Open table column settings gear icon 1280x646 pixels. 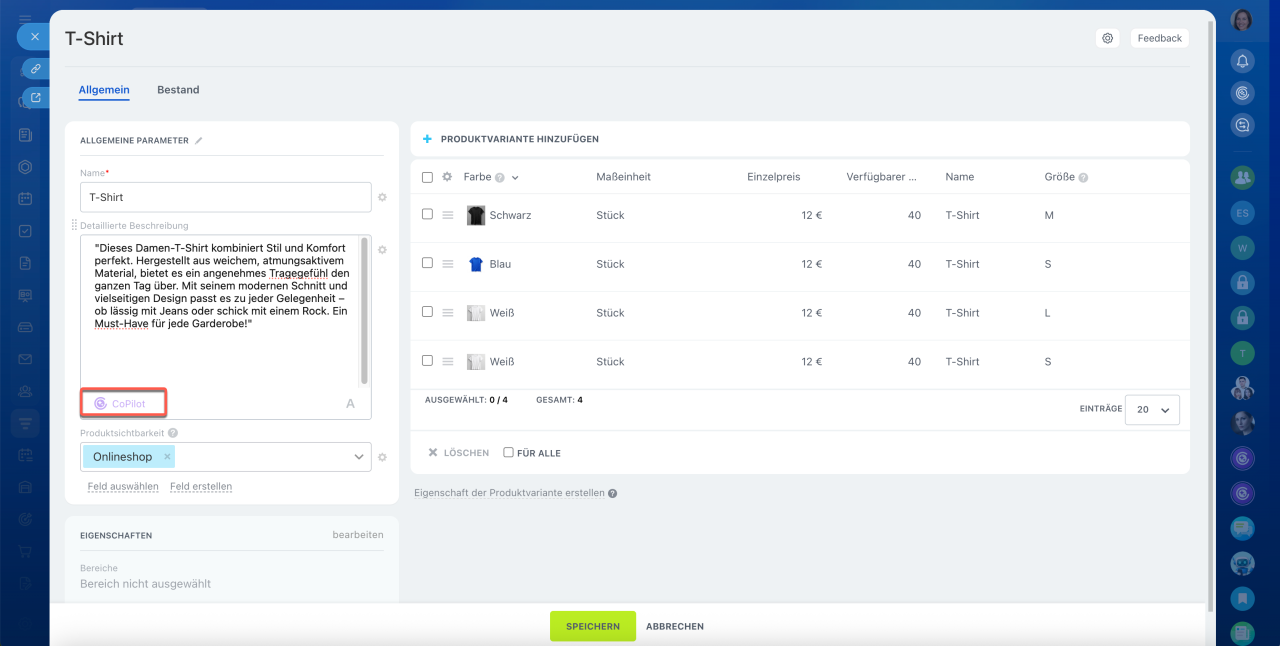[x=447, y=177]
